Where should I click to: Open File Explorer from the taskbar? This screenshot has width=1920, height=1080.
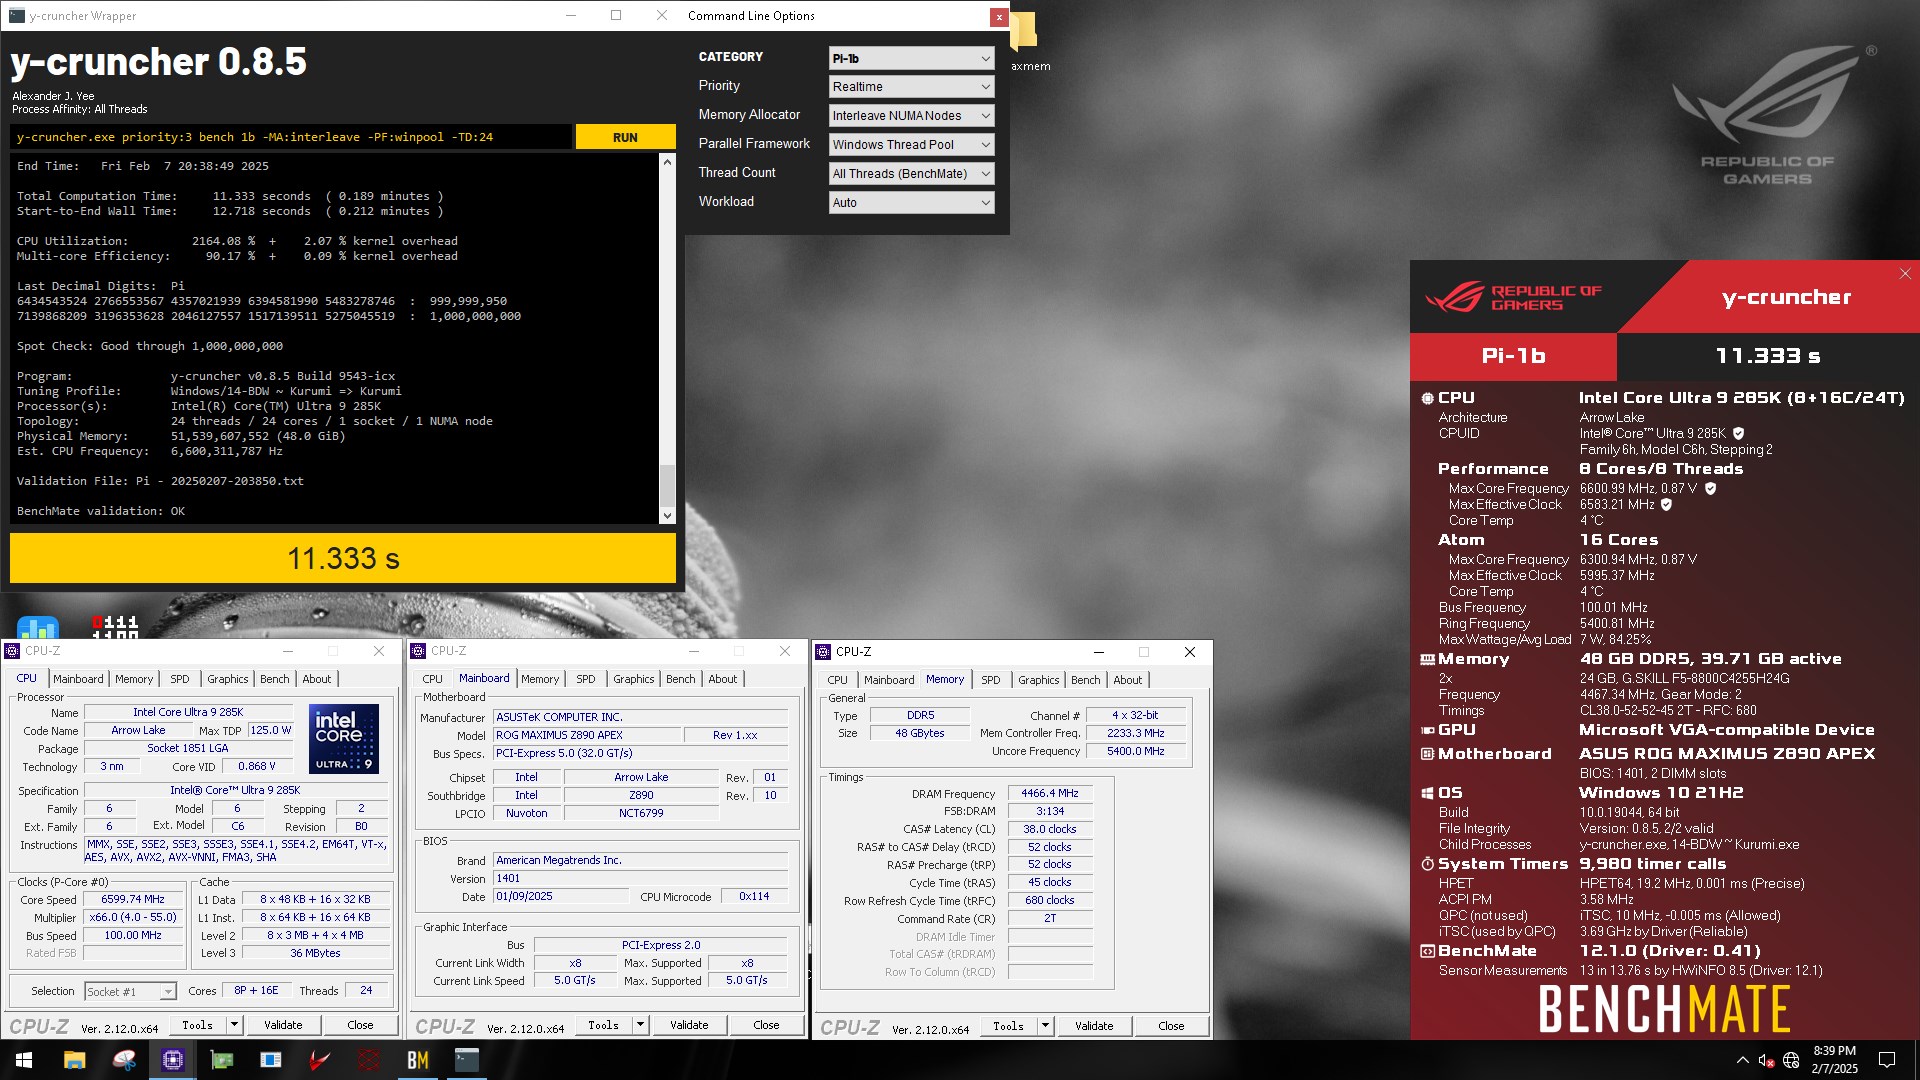tap(74, 1060)
